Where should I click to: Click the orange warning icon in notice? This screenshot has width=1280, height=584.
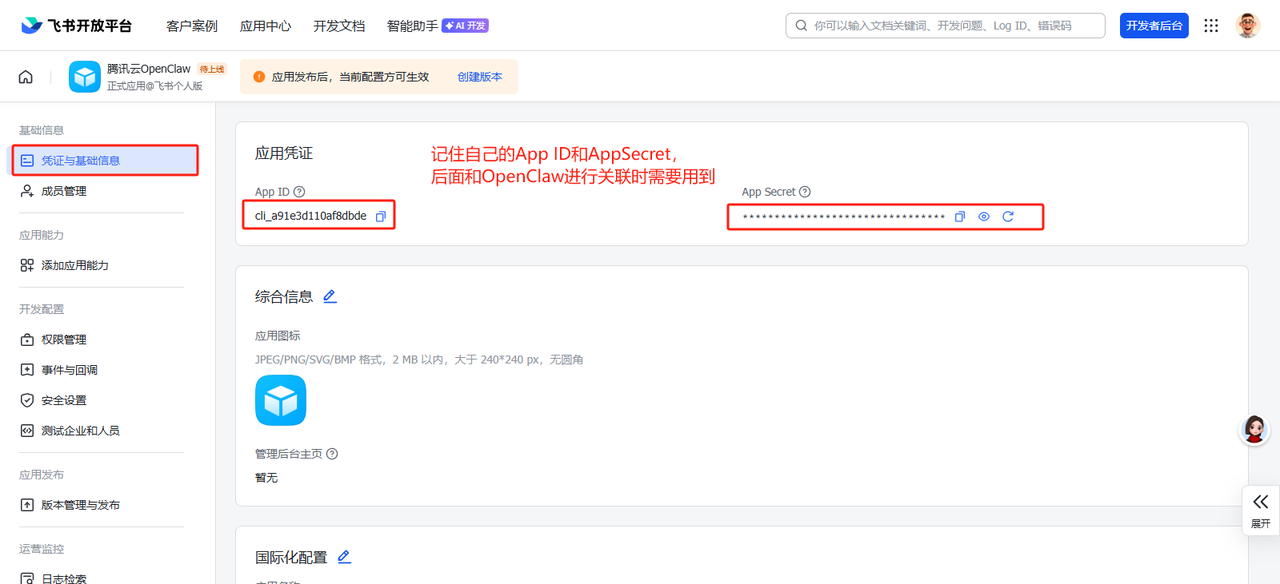[259, 77]
